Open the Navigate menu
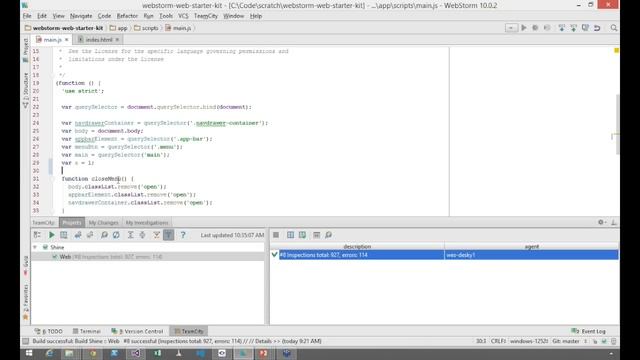The height and width of the screenshot is (360, 640). coord(81,16)
